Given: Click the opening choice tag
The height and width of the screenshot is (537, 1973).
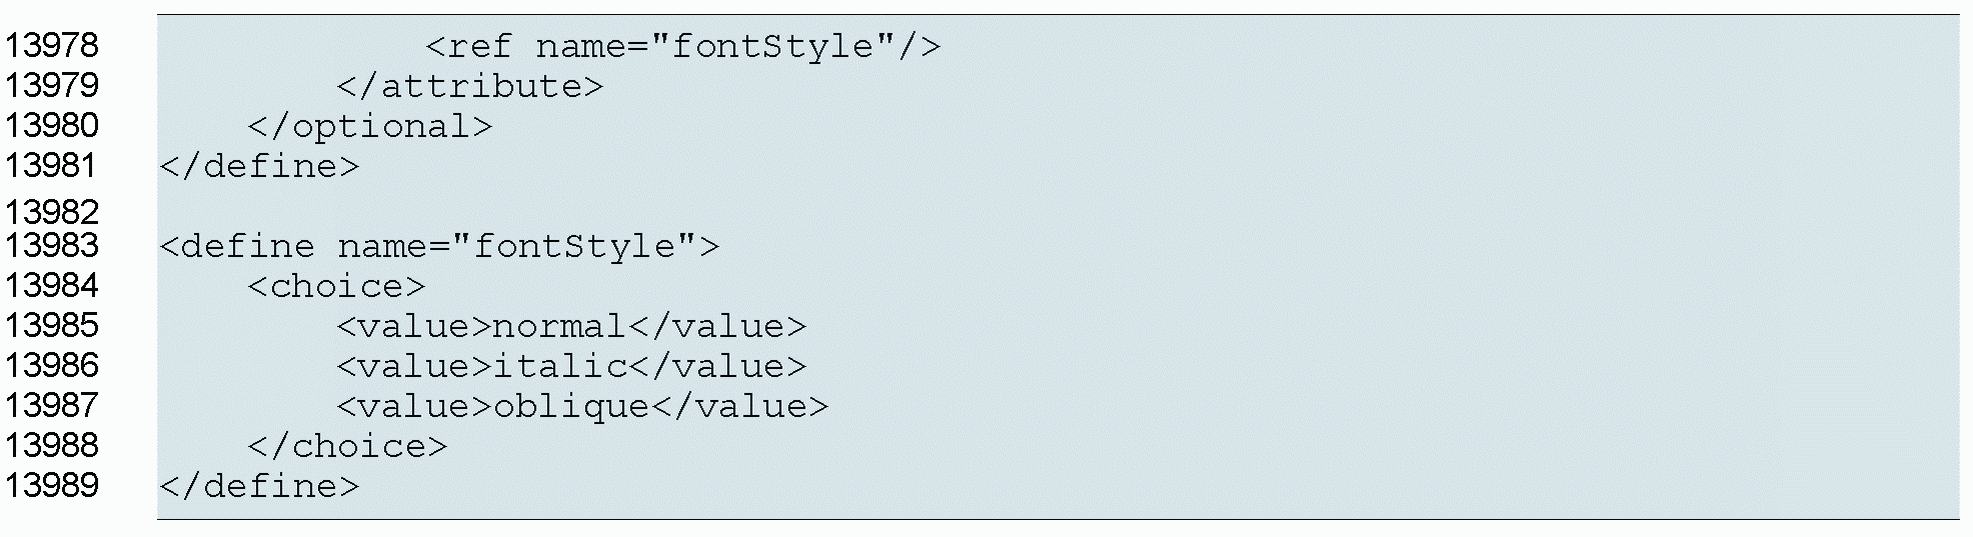Looking at the screenshot, I should coord(336,287).
